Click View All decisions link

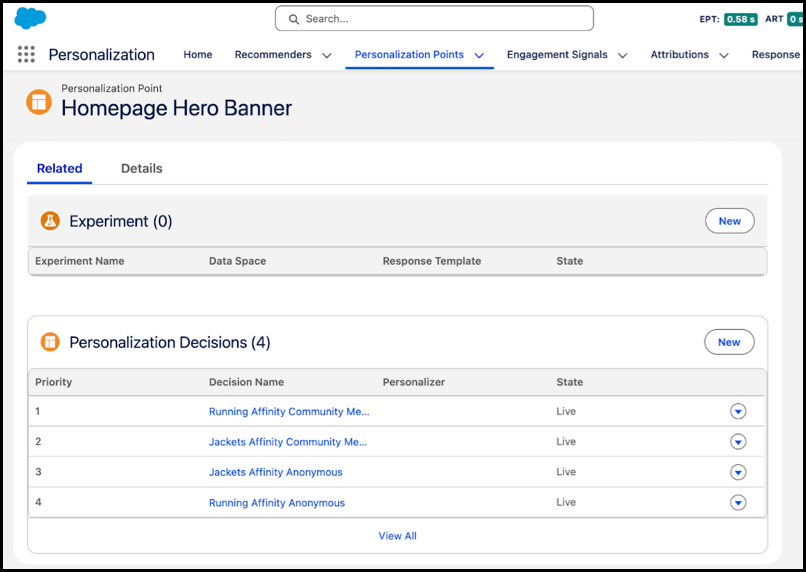[x=397, y=536]
